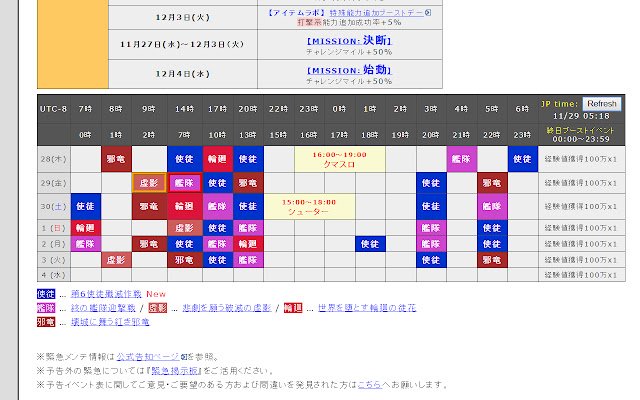Select the 艦隊 cell at 14時 on 29(金)
Viewport: 640px width, 400px height.
pyautogui.click(x=184, y=183)
